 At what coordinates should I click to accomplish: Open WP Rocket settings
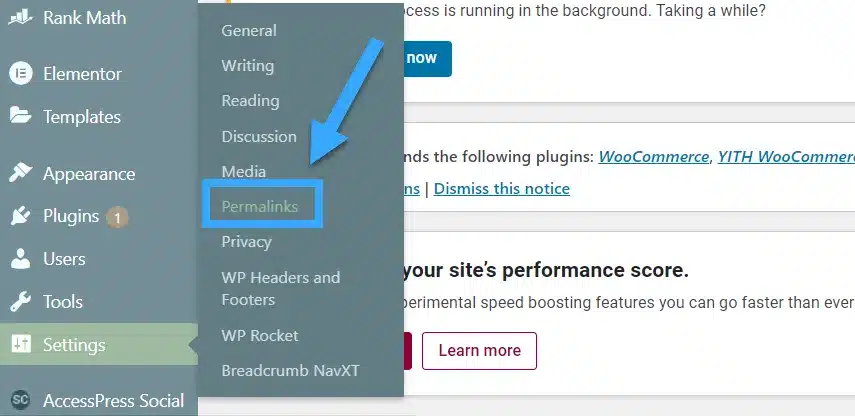coord(260,335)
